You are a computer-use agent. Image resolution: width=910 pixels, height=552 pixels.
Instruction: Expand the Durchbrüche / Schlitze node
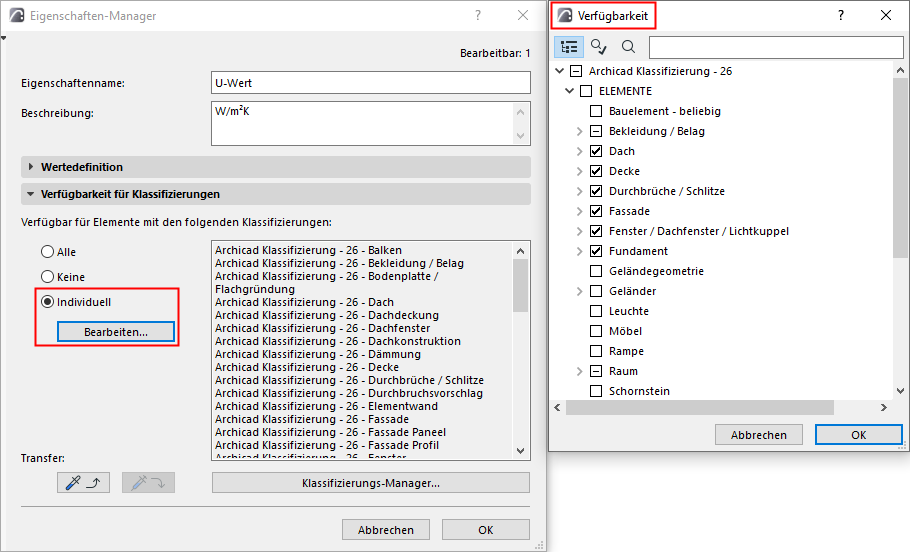pyautogui.click(x=579, y=191)
